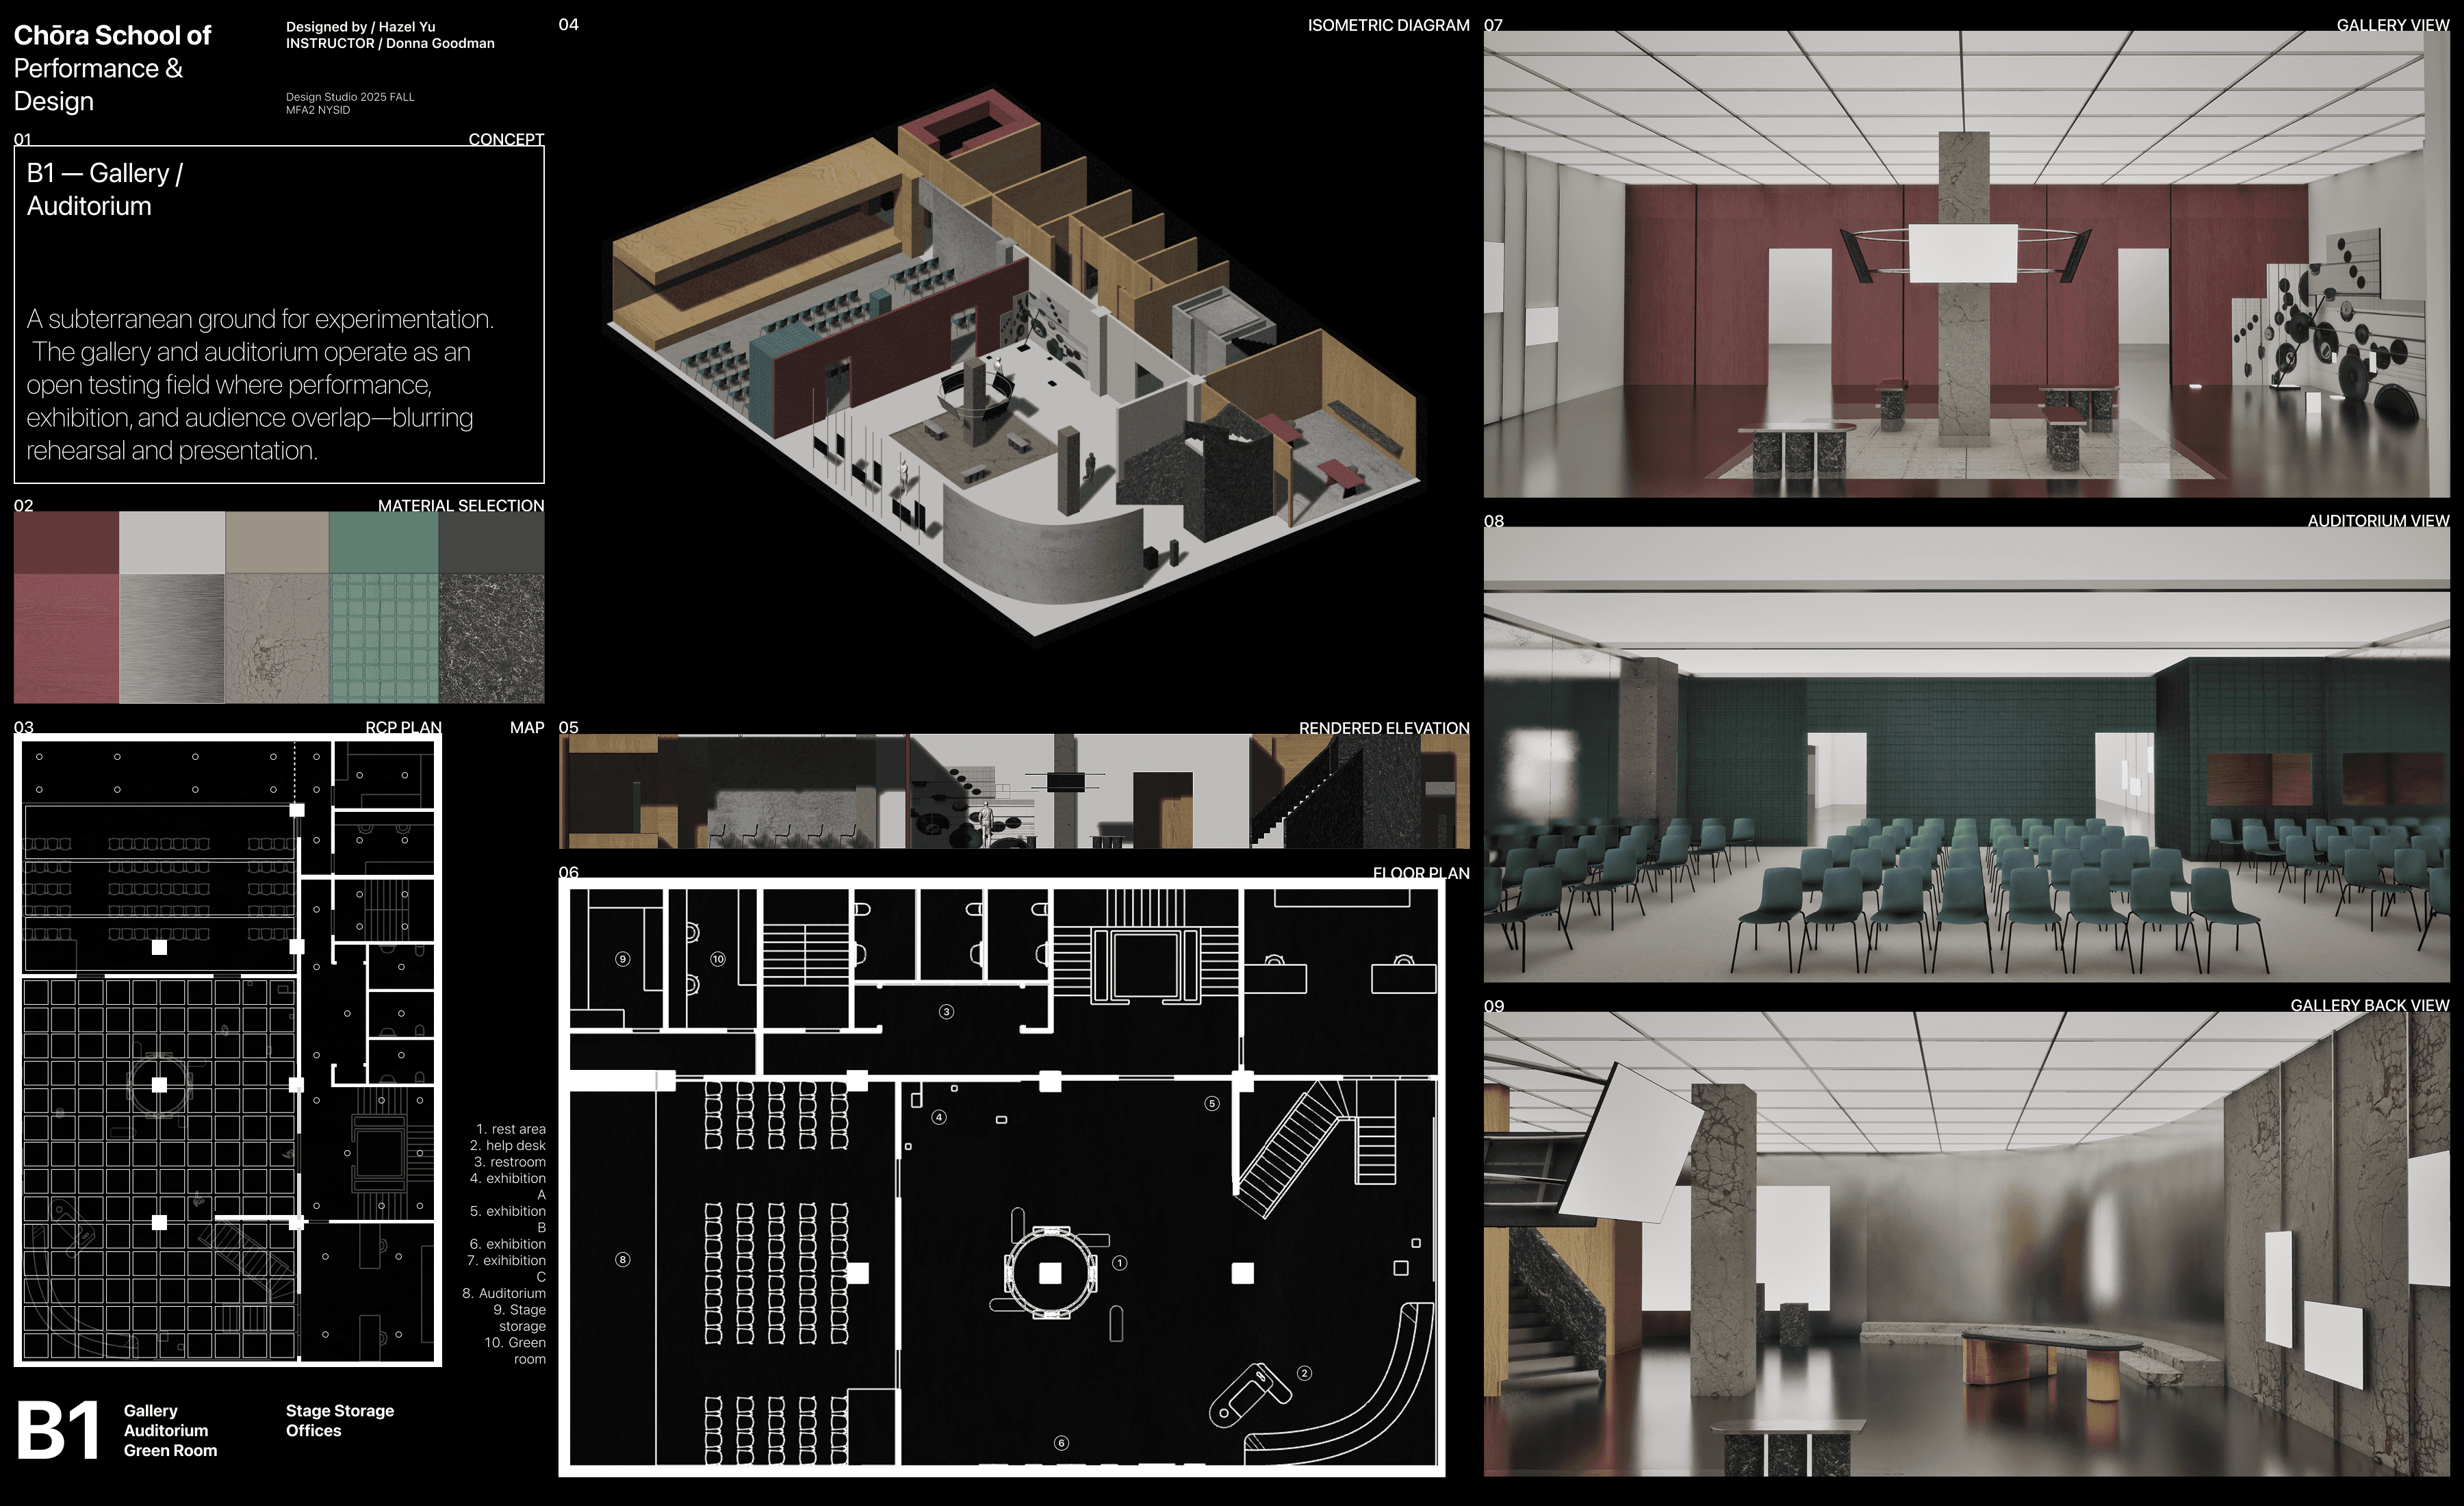The width and height of the screenshot is (2464, 1506).
Task: Open the Gallery Back View render
Action: click(1966, 1243)
